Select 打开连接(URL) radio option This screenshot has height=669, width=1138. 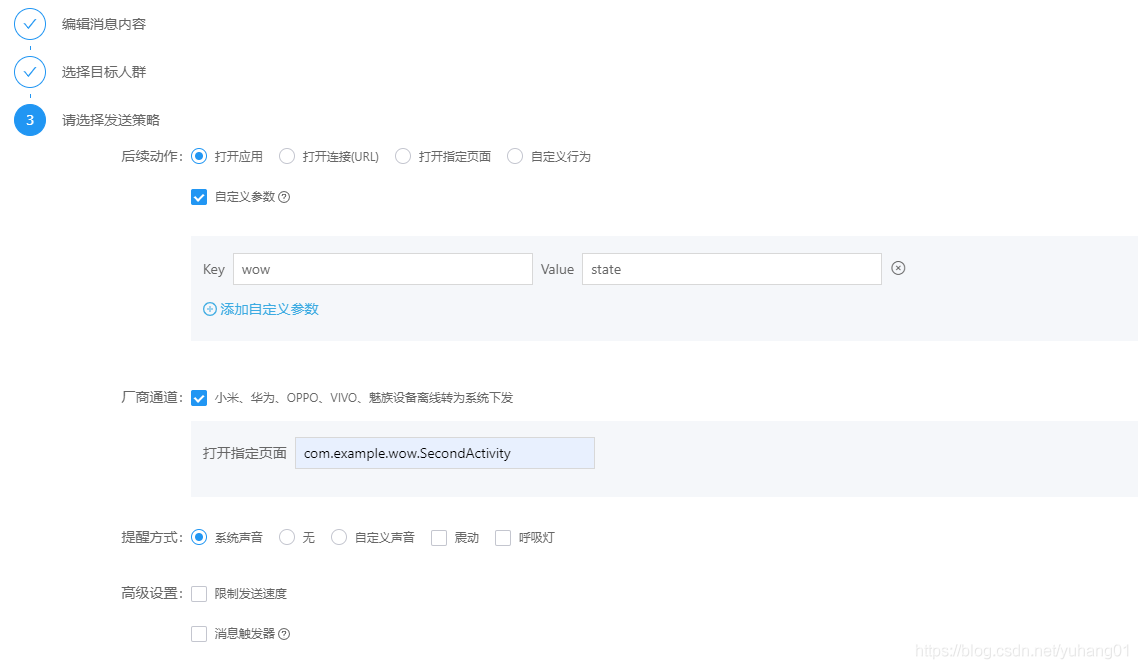287,157
